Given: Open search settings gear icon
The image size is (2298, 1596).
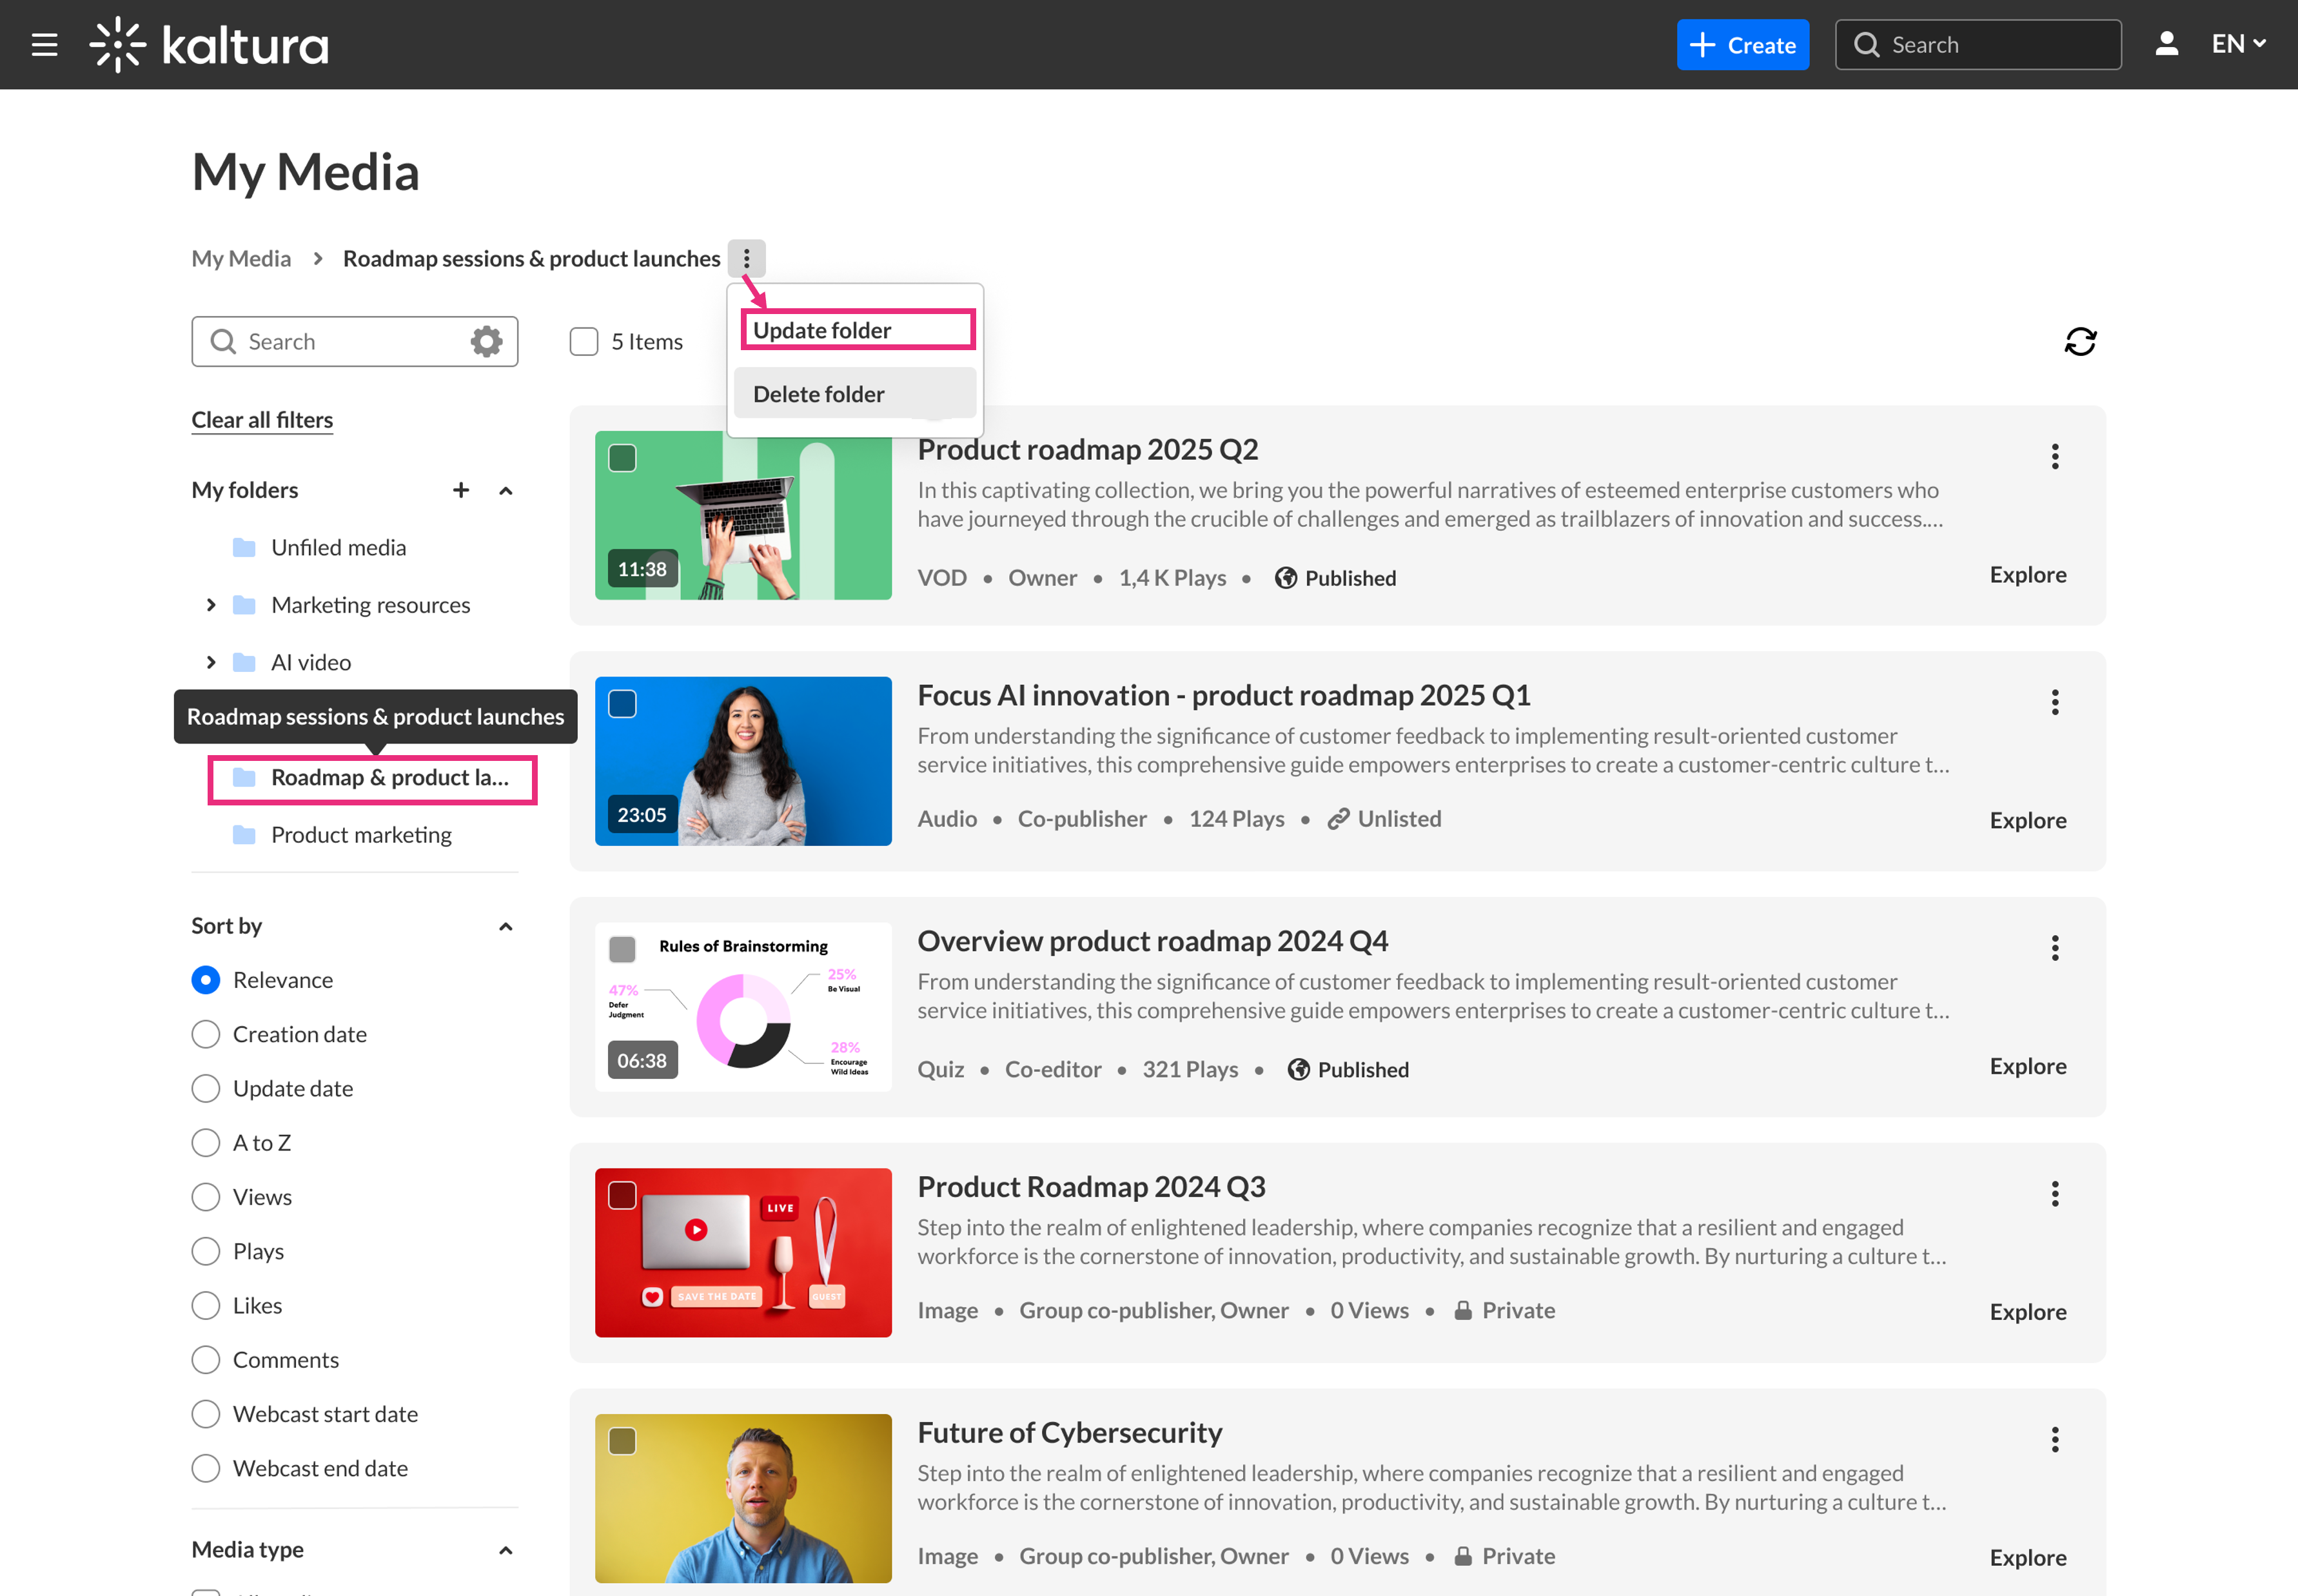Looking at the screenshot, I should [486, 342].
